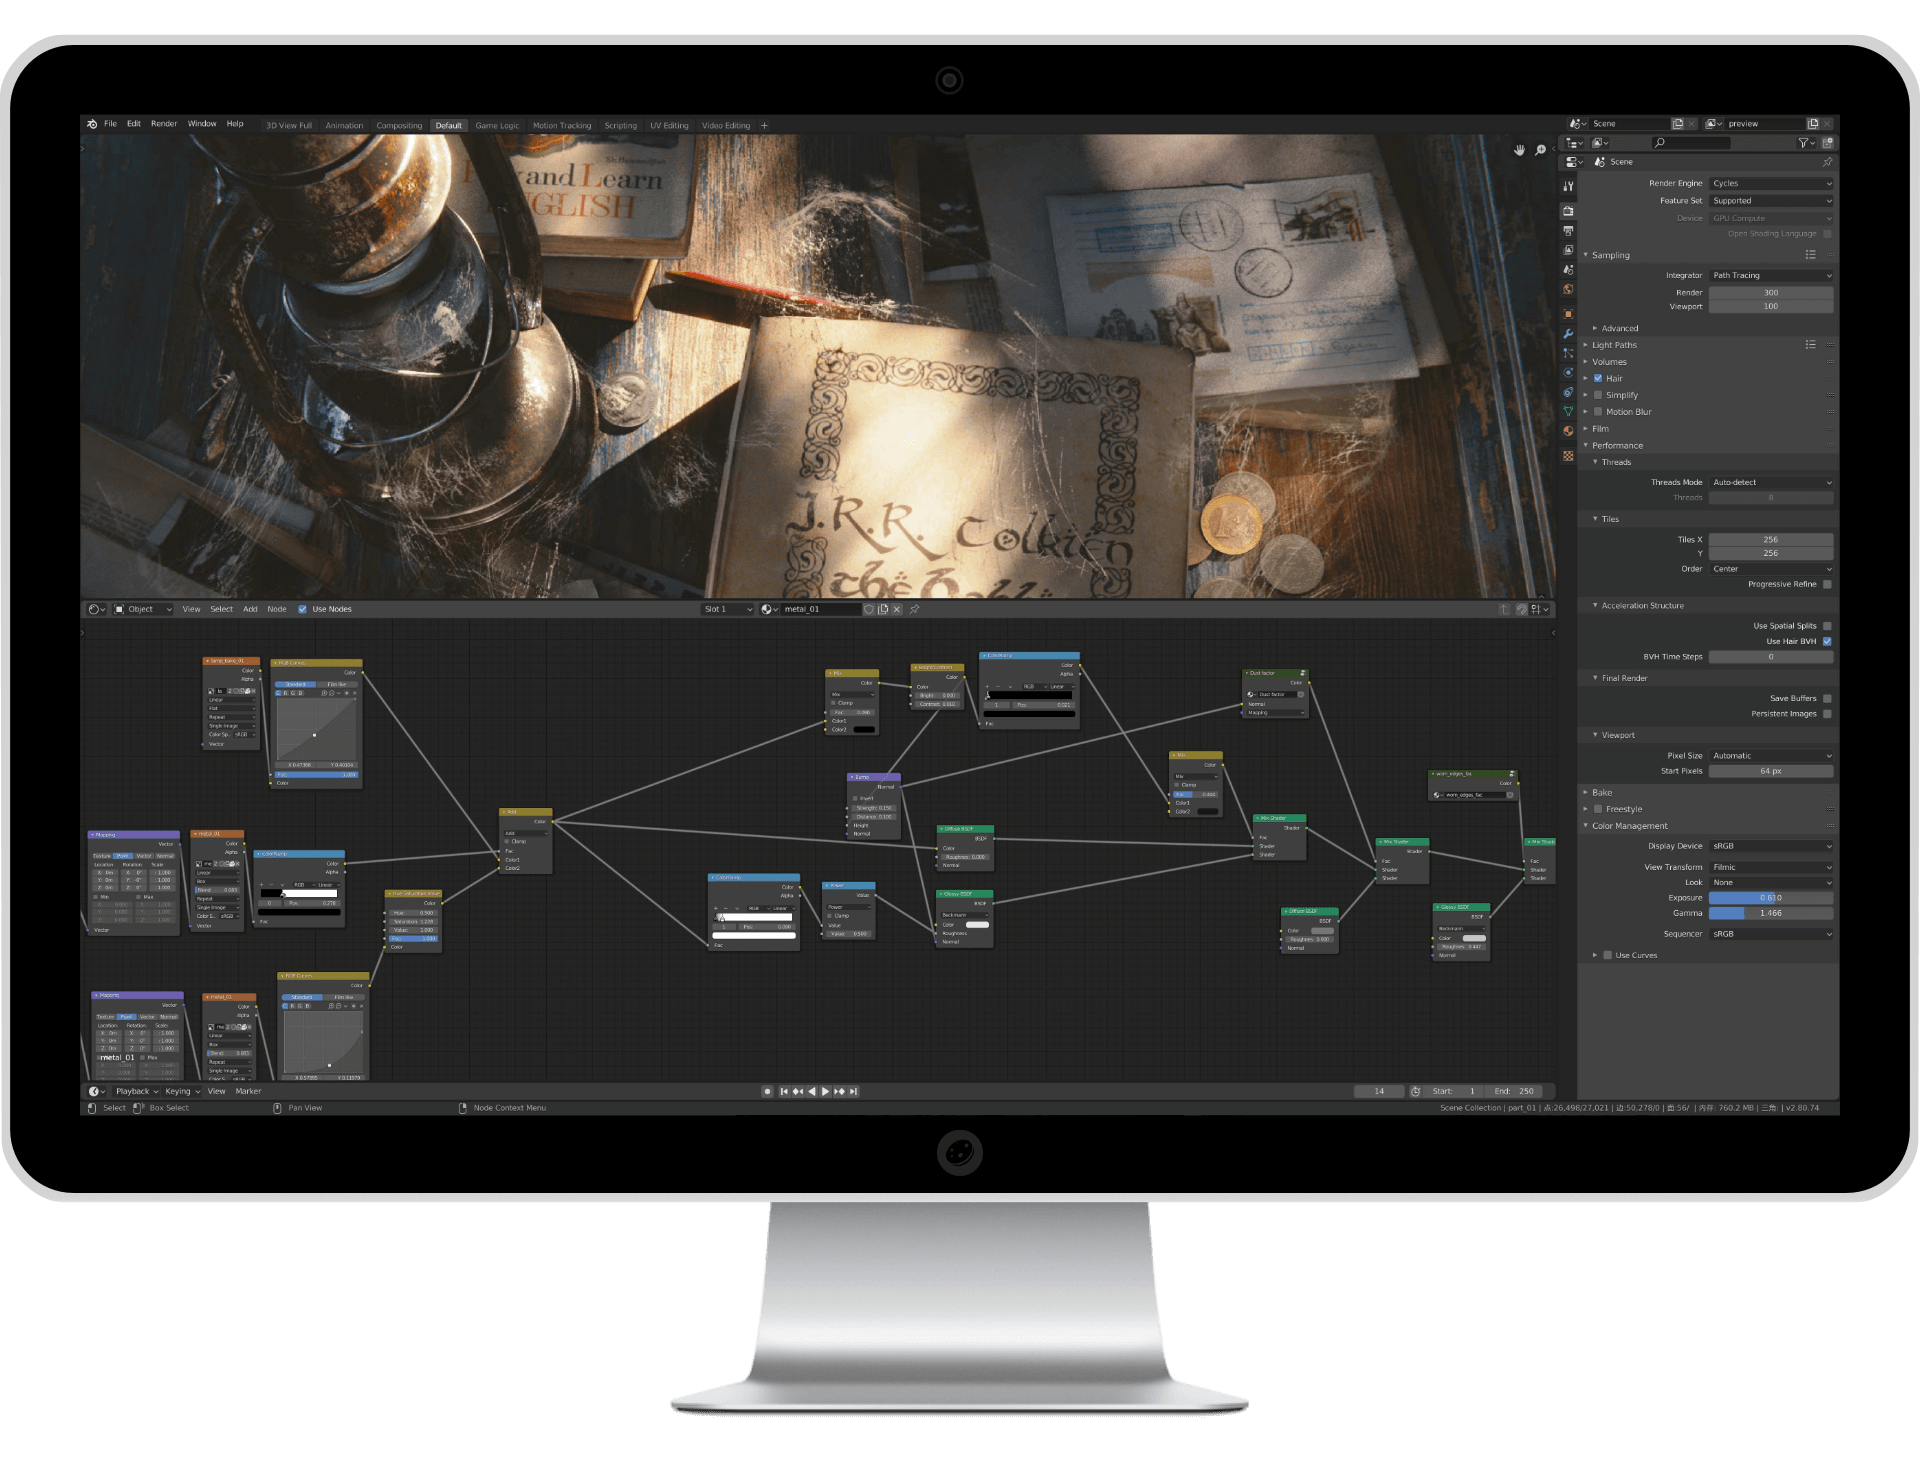Expand the Volumes panel
This screenshot has height=1458, width=1920.
click(x=1608, y=362)
